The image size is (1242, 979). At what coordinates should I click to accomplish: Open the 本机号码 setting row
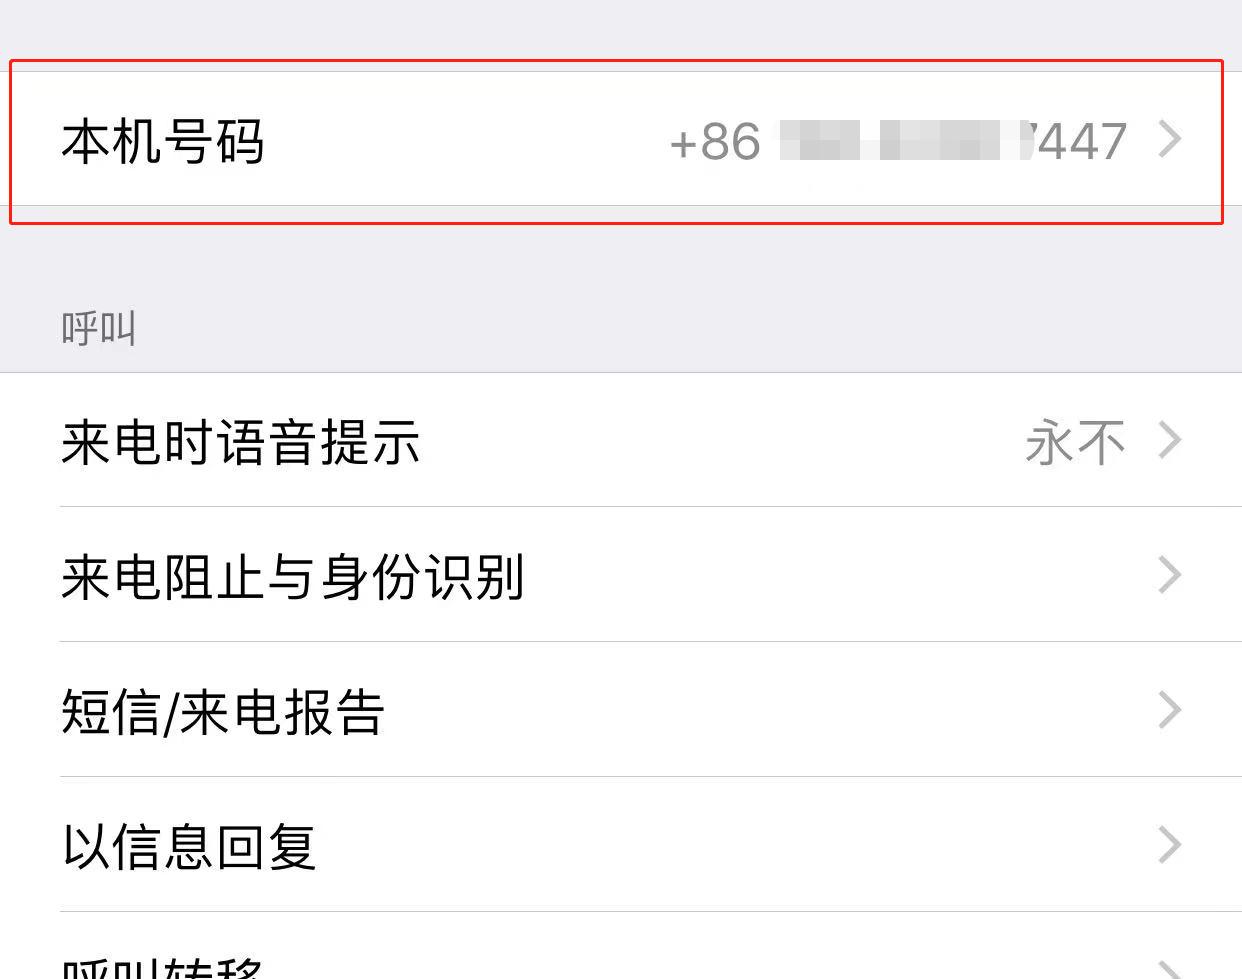pos(621,139)
